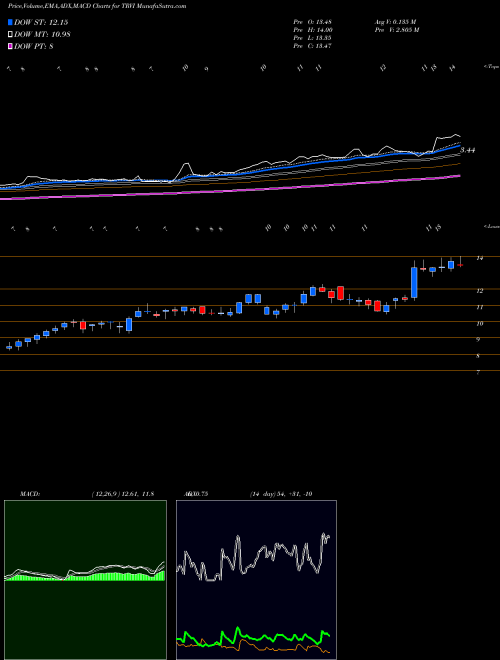
Task: Select the 'DOW MT: 10.98' label
Action: click(42, 34)
